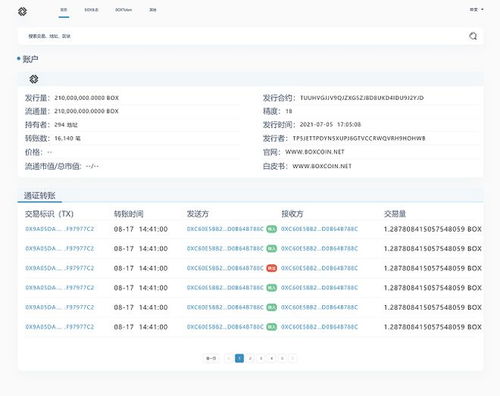Open the 发行者 issuer address
The image size is (500, 396).
pyautogui.click(x=359, y=138)
